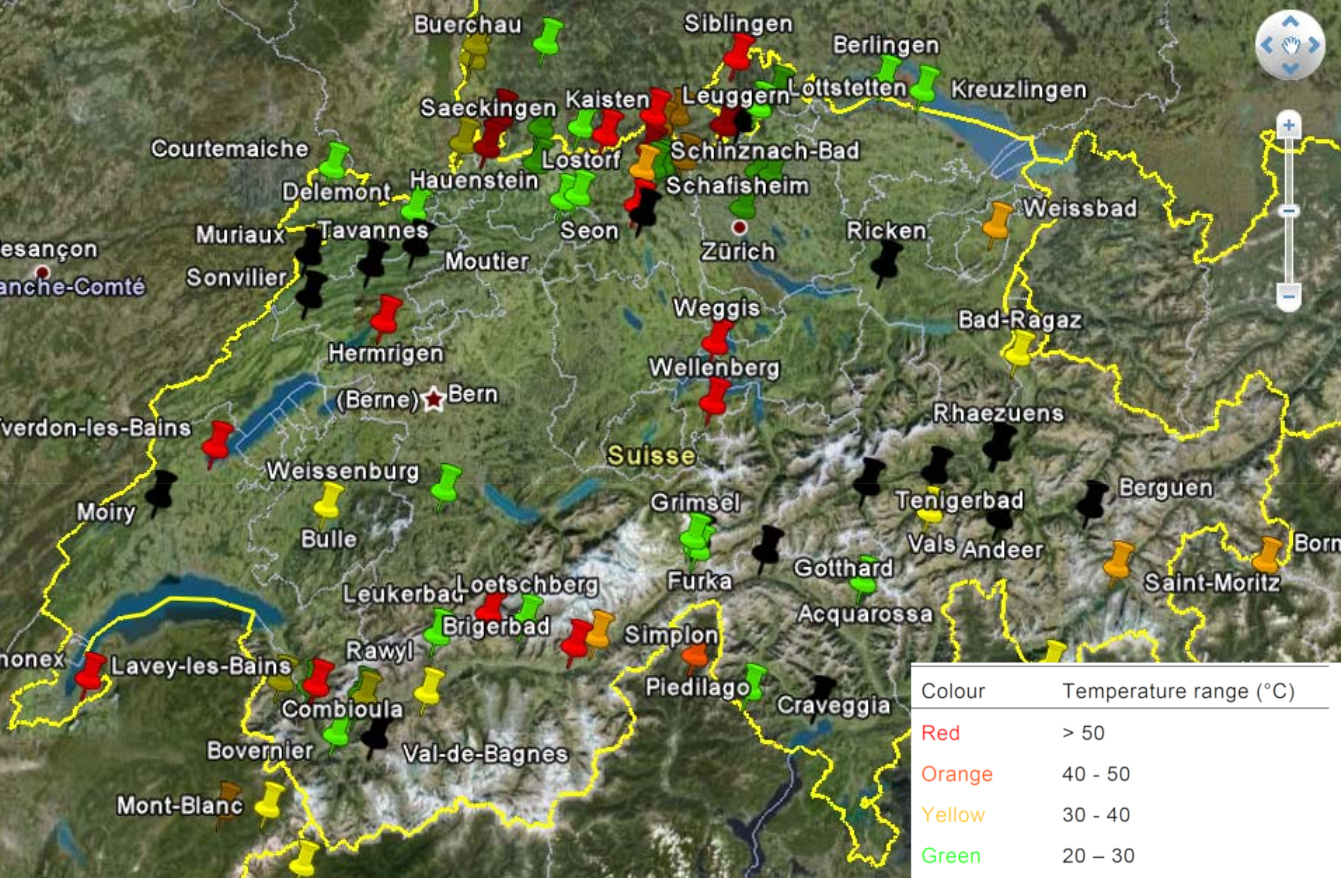Screen dimensions: 1341x878
Task: Pan the map up with the top arrow
Action: [x=1290, y=21]
